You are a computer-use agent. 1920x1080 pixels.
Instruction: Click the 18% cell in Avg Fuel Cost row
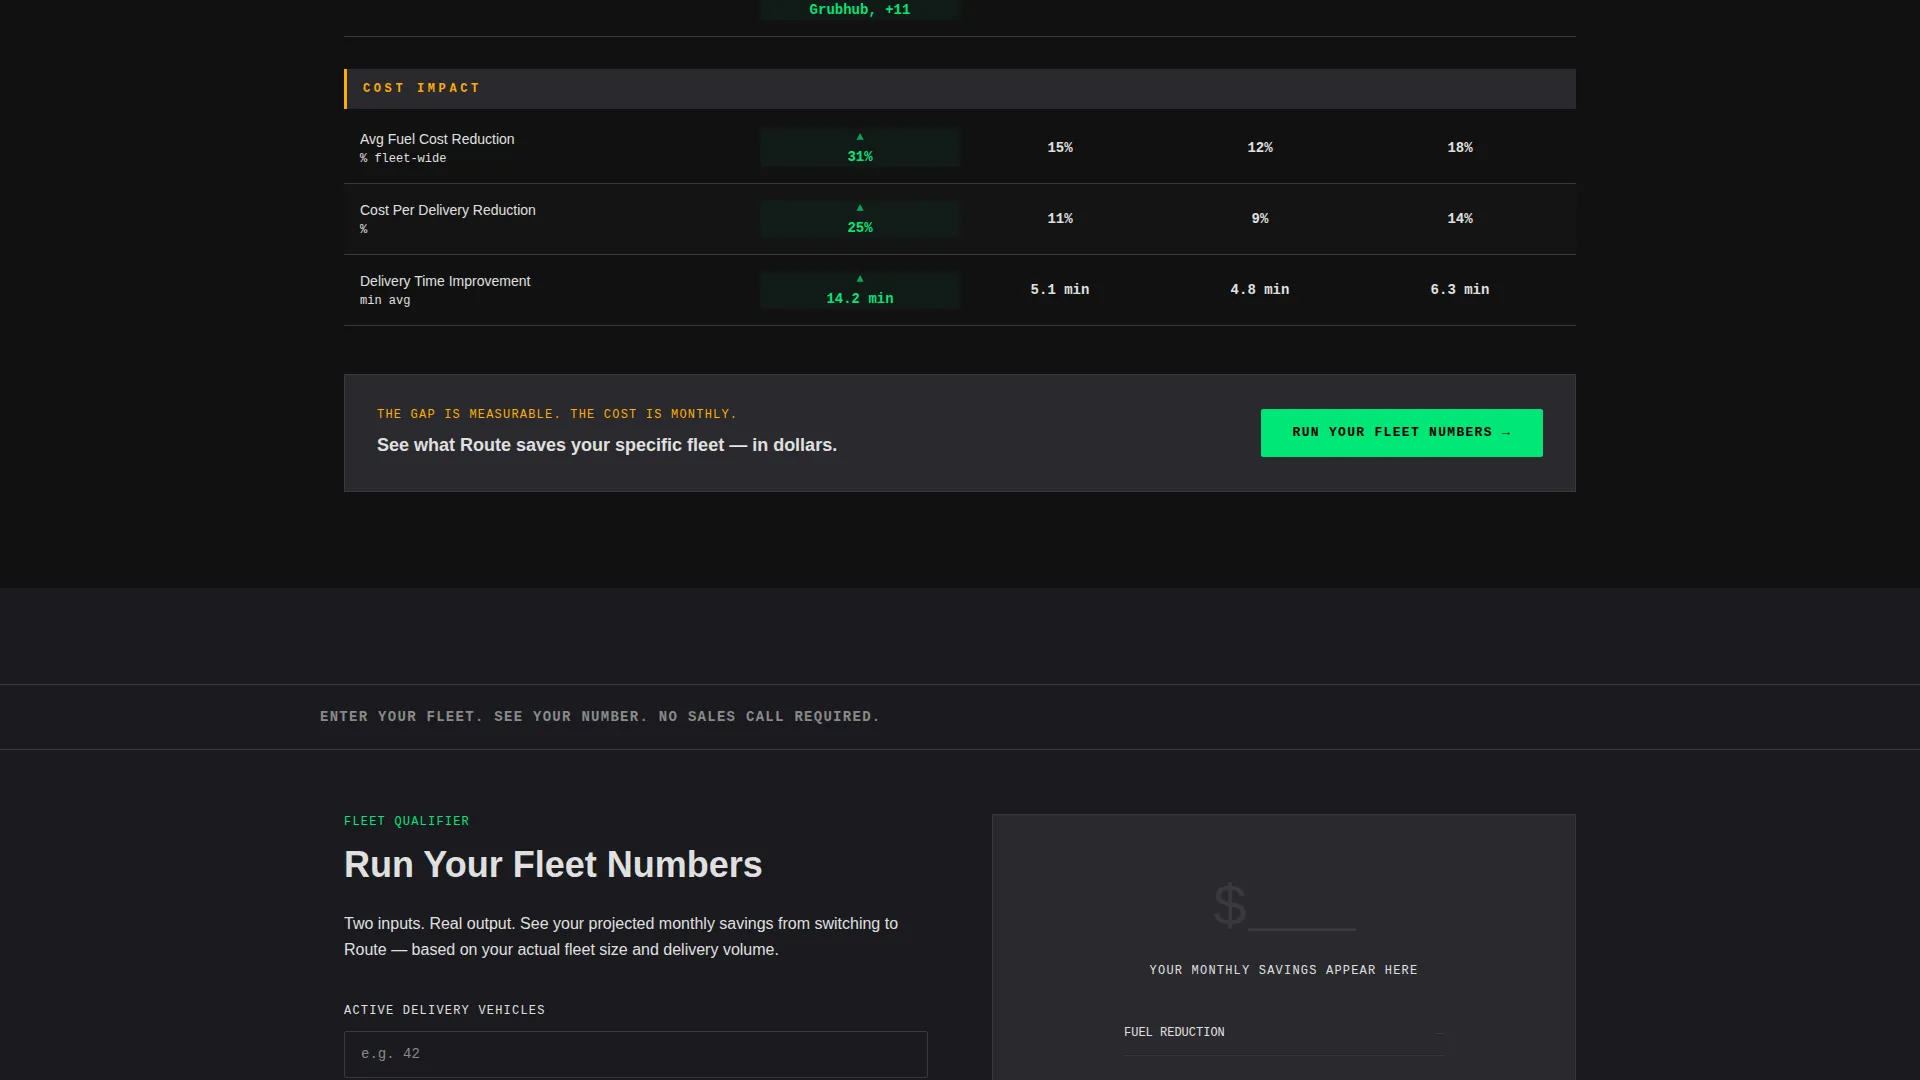[x=1460, y=148]
